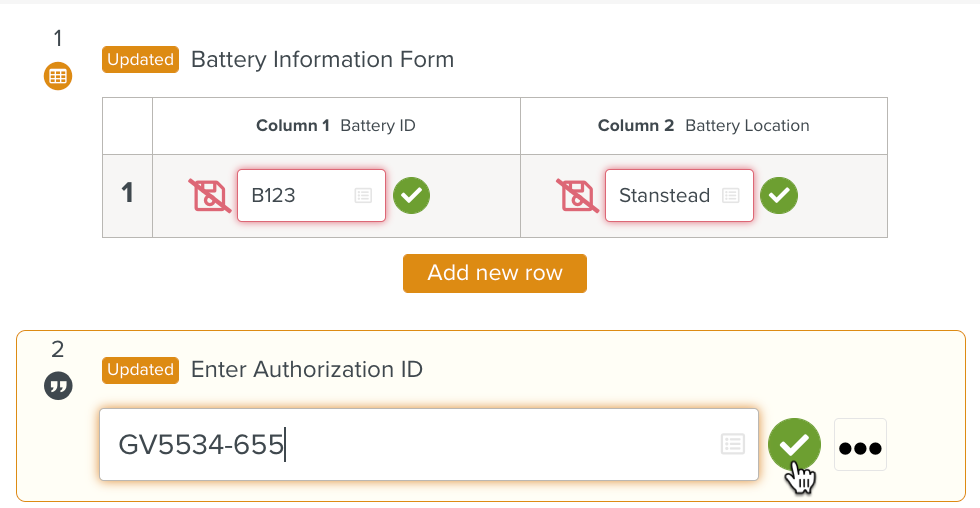Confirm Battery Location with the green checkmark
The width and height of the screenshot is (980, 508).
click(779, 196)
